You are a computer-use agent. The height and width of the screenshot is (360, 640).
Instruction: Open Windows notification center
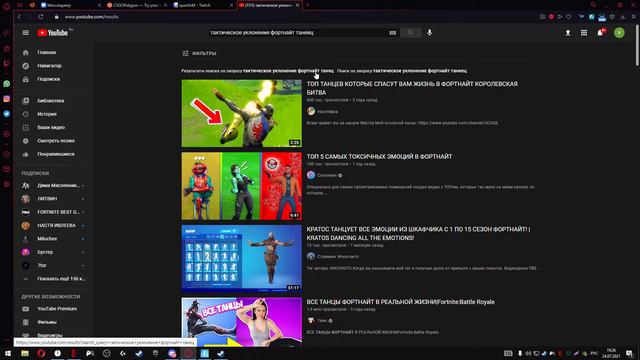(629, 353)
